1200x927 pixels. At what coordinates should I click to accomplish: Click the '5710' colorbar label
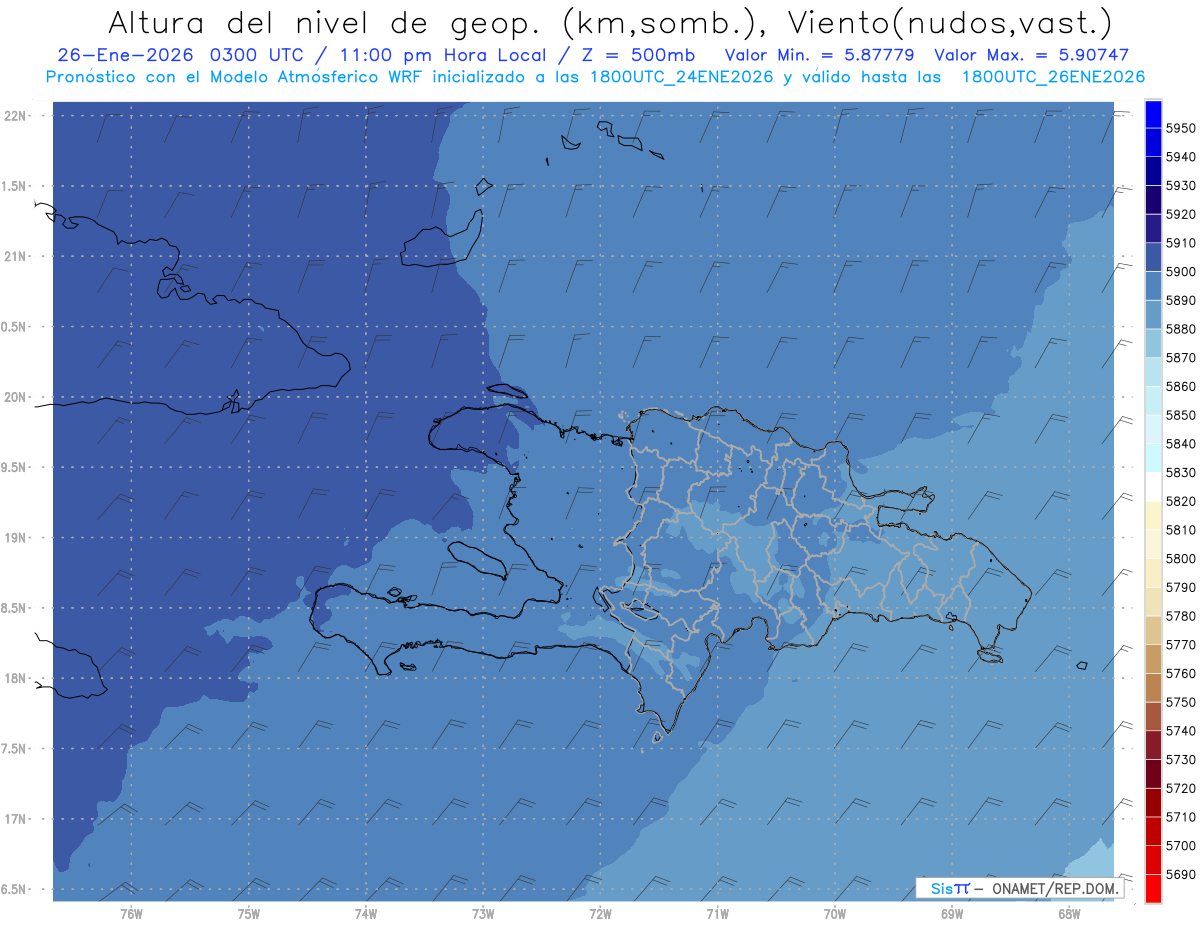[1181, 816]
